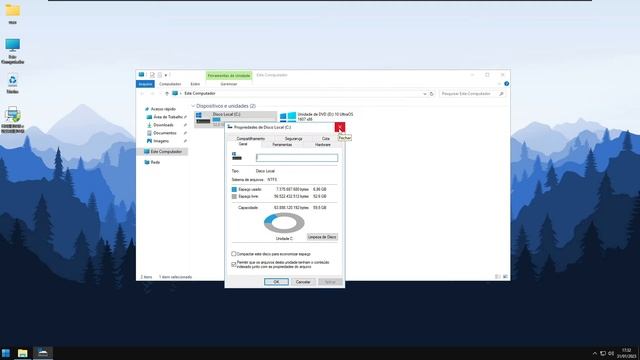Viewport: 640px width, 360px height.
Task: Click OK in properties dialog
Action: pyautogui.click(x=276, y=282)
